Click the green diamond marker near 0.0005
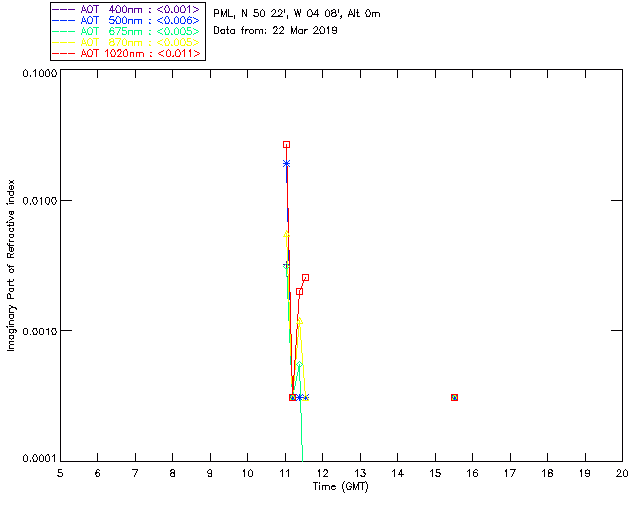The image size is (640, 512). tap(300, 365)
